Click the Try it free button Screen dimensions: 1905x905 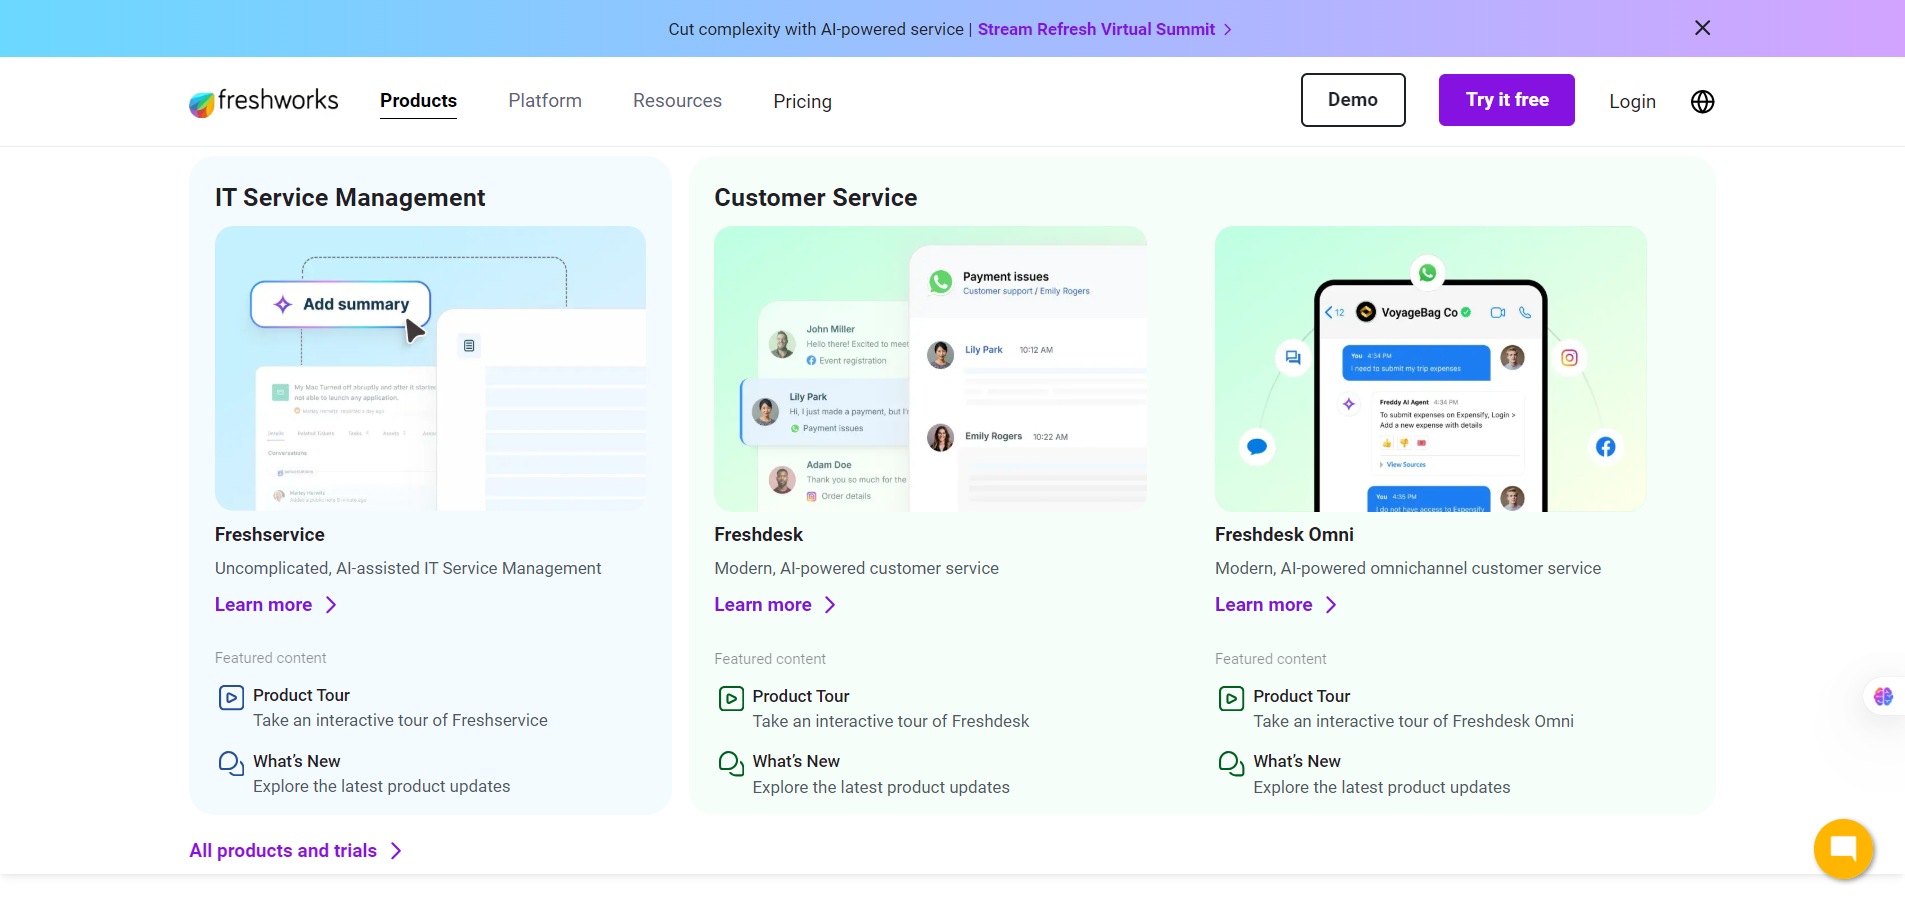1507,100
